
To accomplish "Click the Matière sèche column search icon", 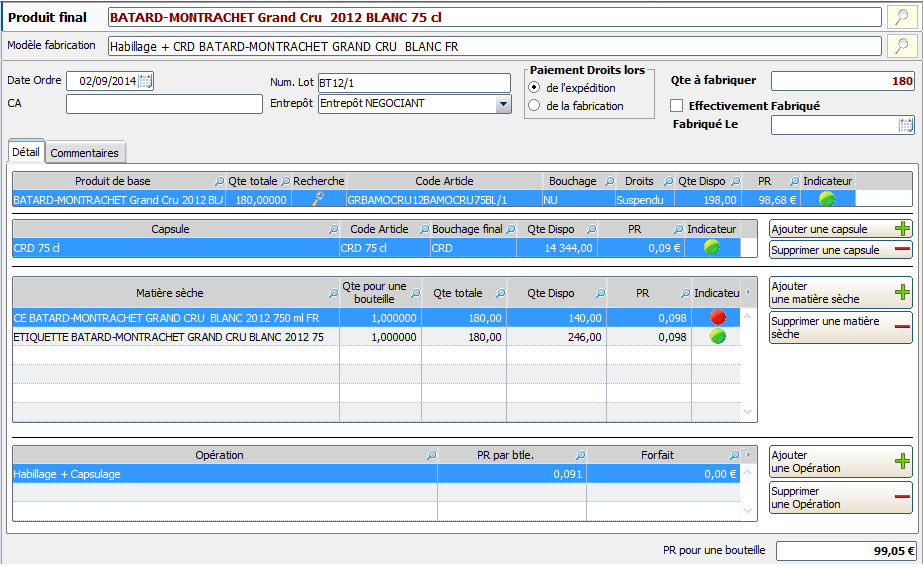I will click(x=333, y=293).
